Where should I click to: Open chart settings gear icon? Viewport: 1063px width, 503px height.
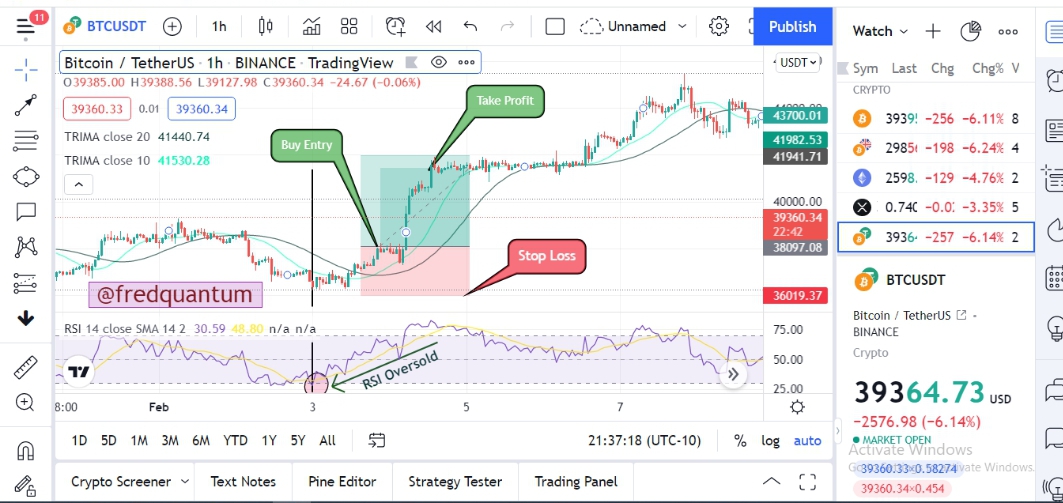[x=719, y=26]
